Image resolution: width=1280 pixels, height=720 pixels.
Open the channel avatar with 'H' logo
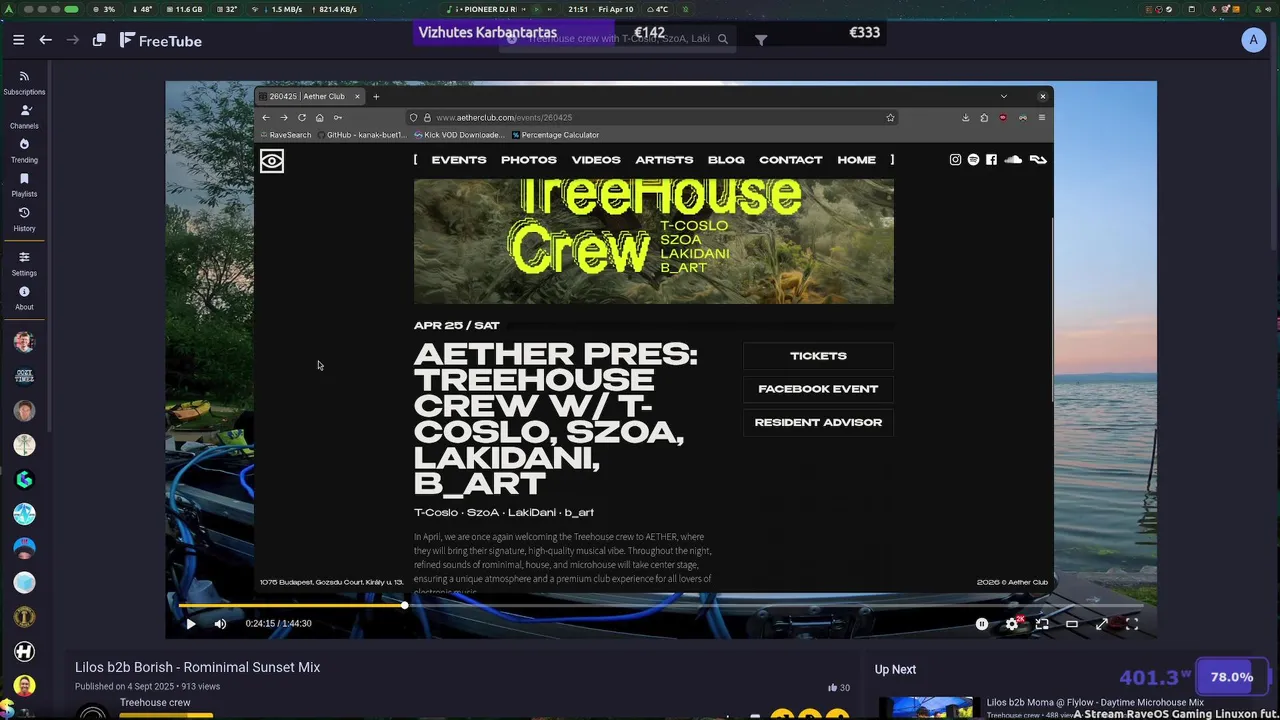24,651
